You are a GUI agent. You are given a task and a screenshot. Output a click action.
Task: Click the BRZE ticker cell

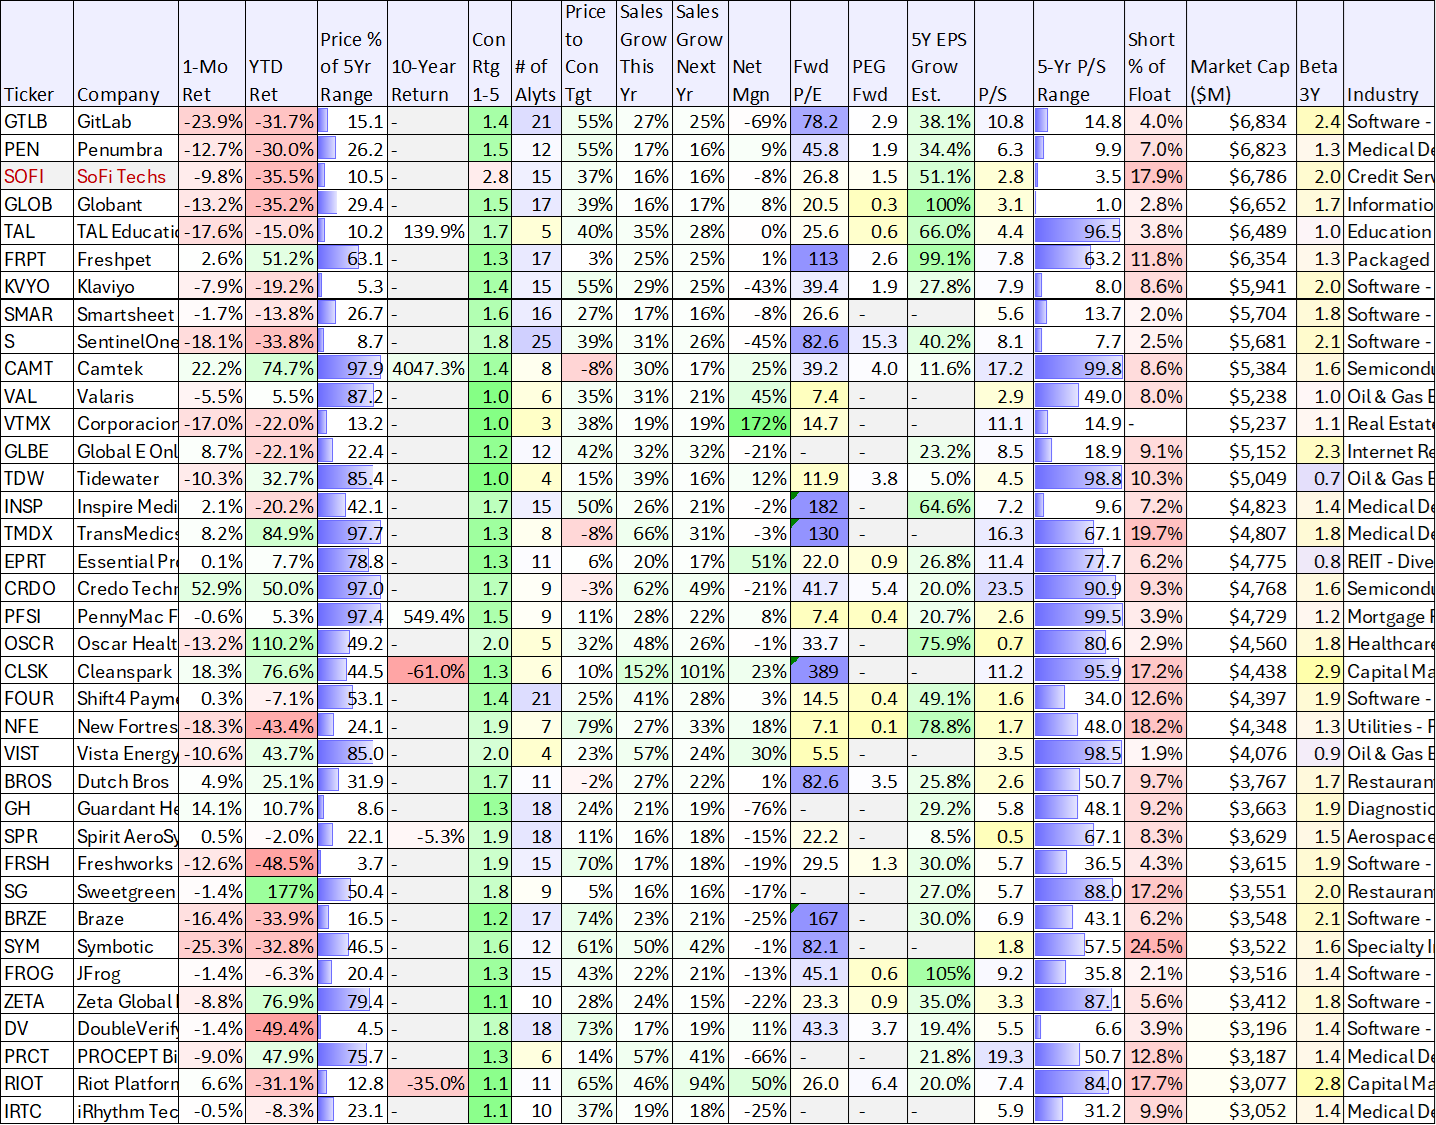click(x=37, y=919)
